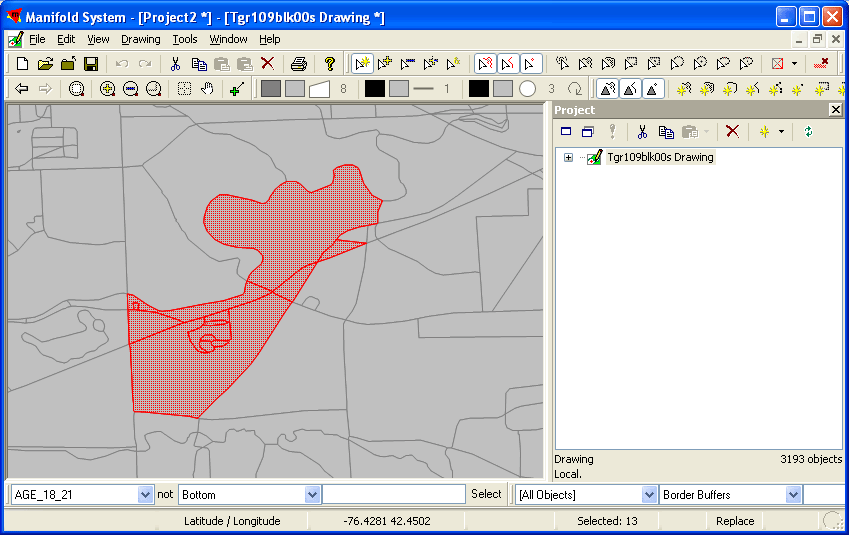Expand the Tgr109blk00s Drawing tree node
The image size is (849, 535).
coord(568,158)
